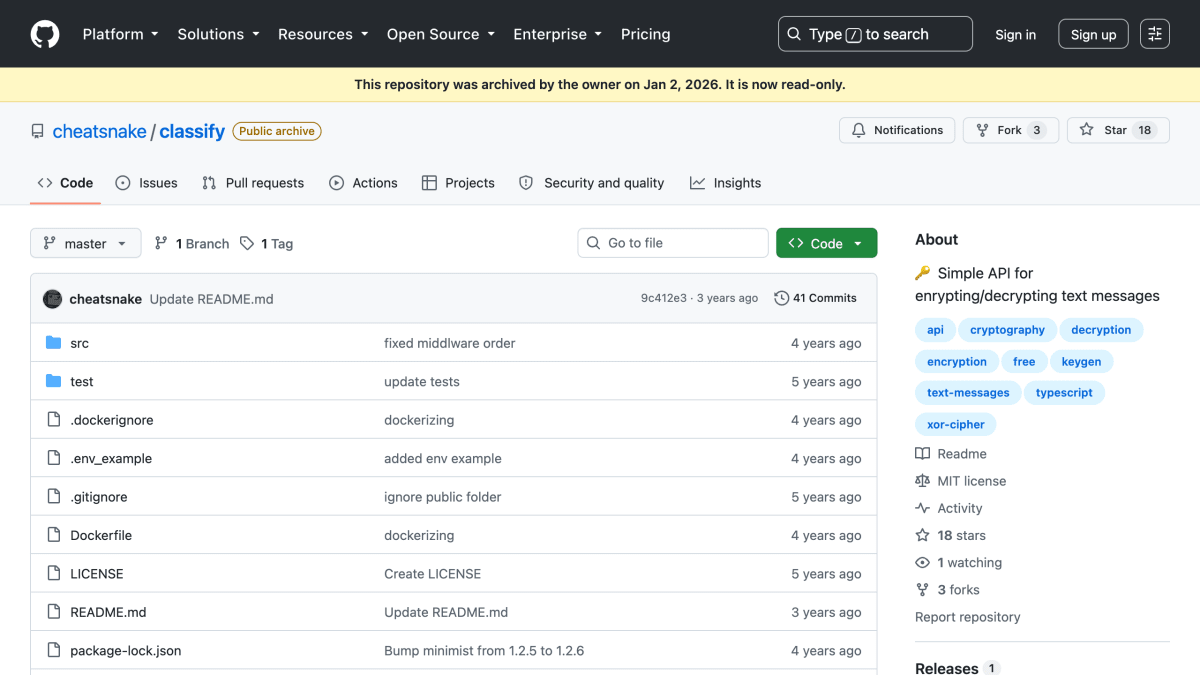Open commit hash 9c412e3

[664, 298]
